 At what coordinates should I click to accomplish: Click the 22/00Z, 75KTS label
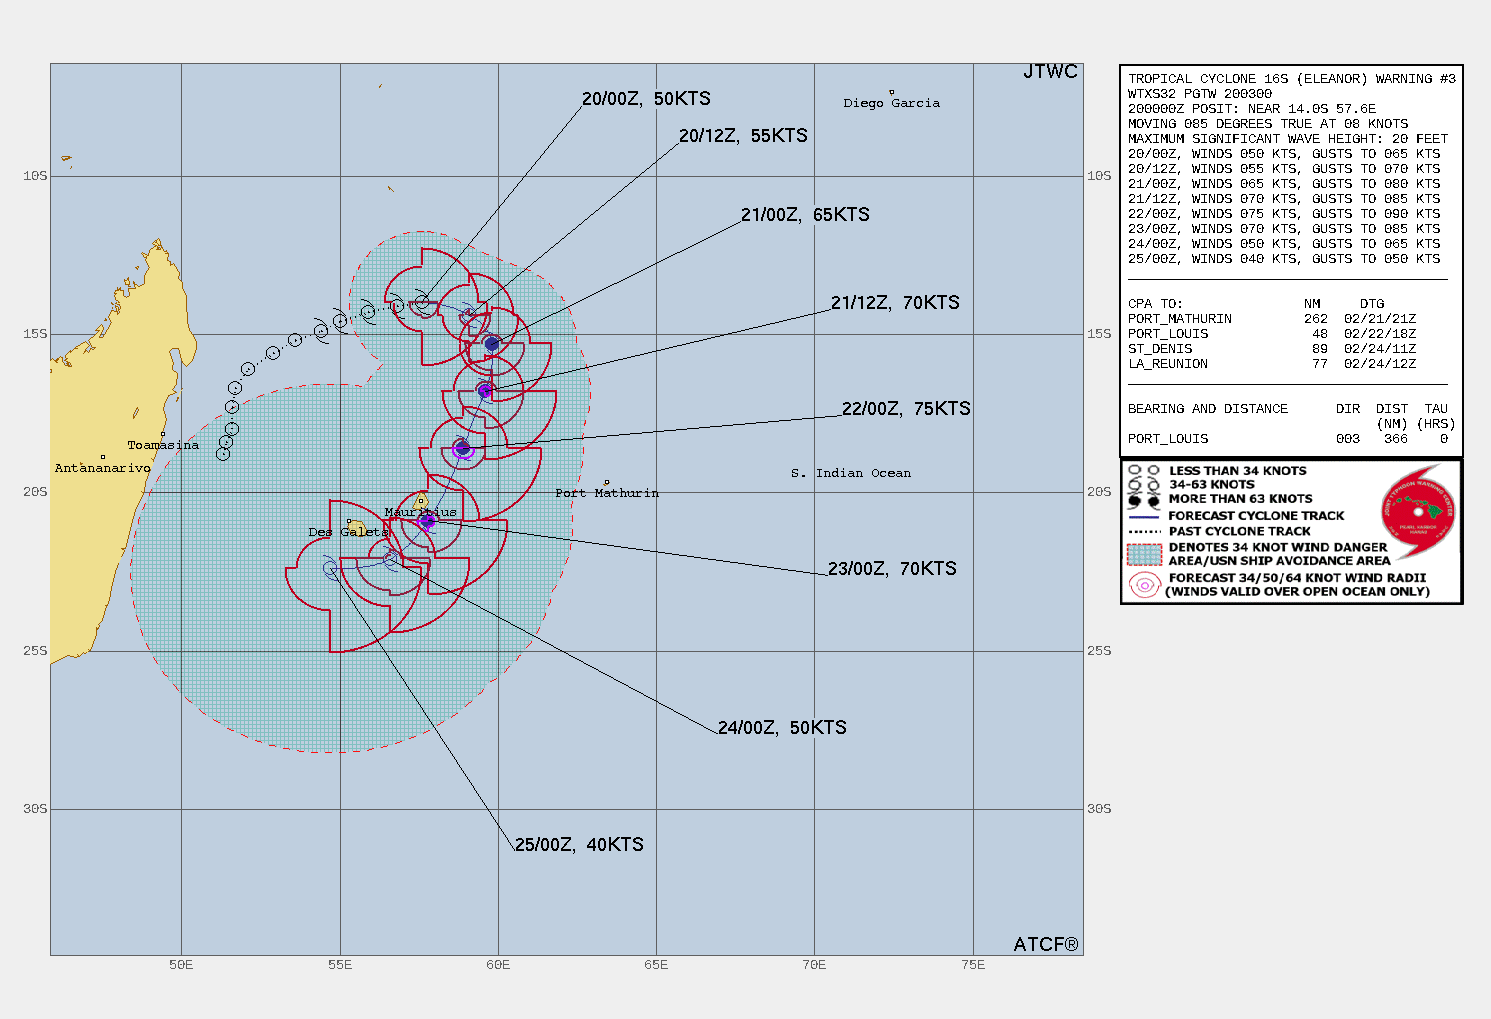pyautogui.click(x=906, y=408)
